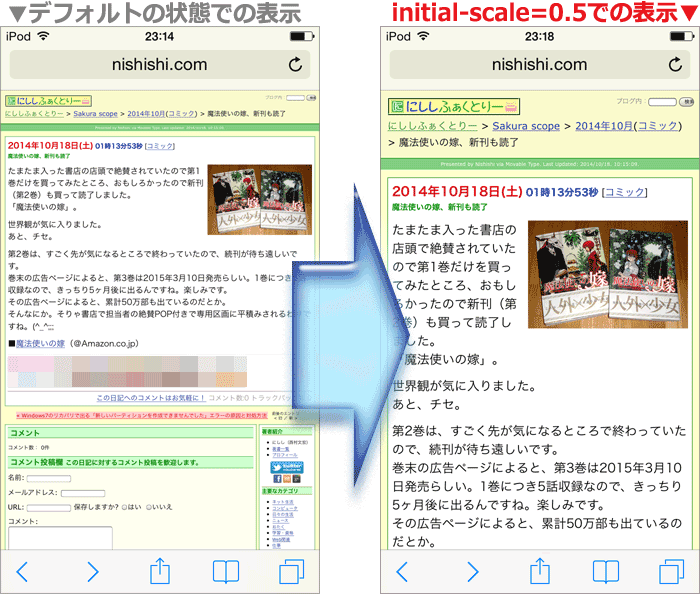Click 世界観が気に入りました。 text, right phone
Screen dimensions: 700x594
464,386
